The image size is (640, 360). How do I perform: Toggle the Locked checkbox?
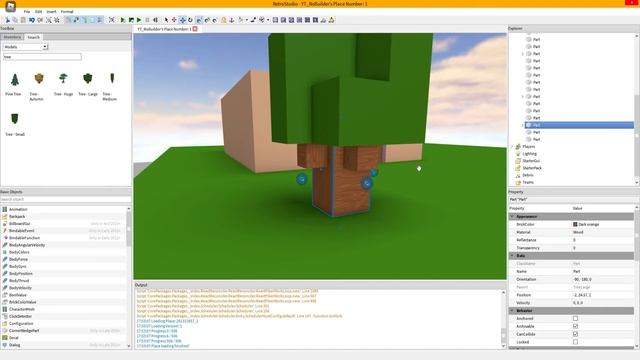[576, 342]
